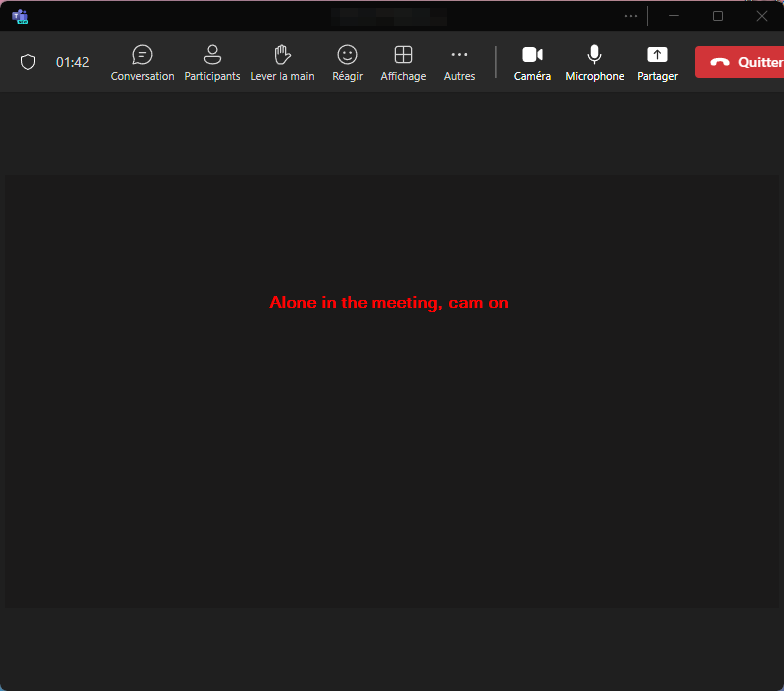
Task: Open the Réagir reactions menu
Action: point(348,62)
